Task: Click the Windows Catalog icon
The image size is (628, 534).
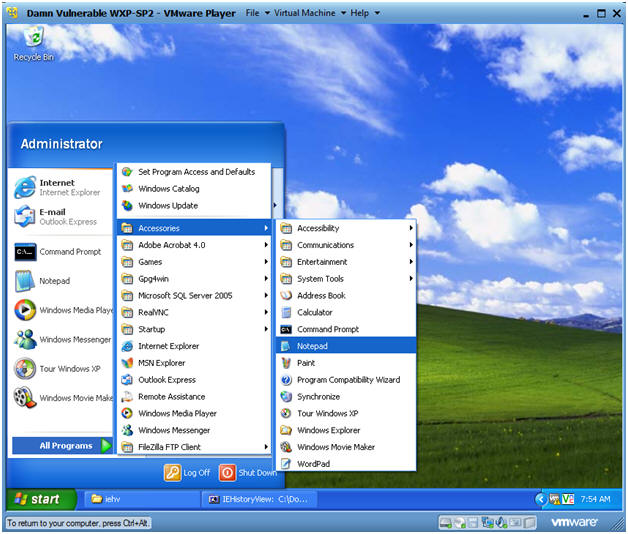Action: [127, 188]
